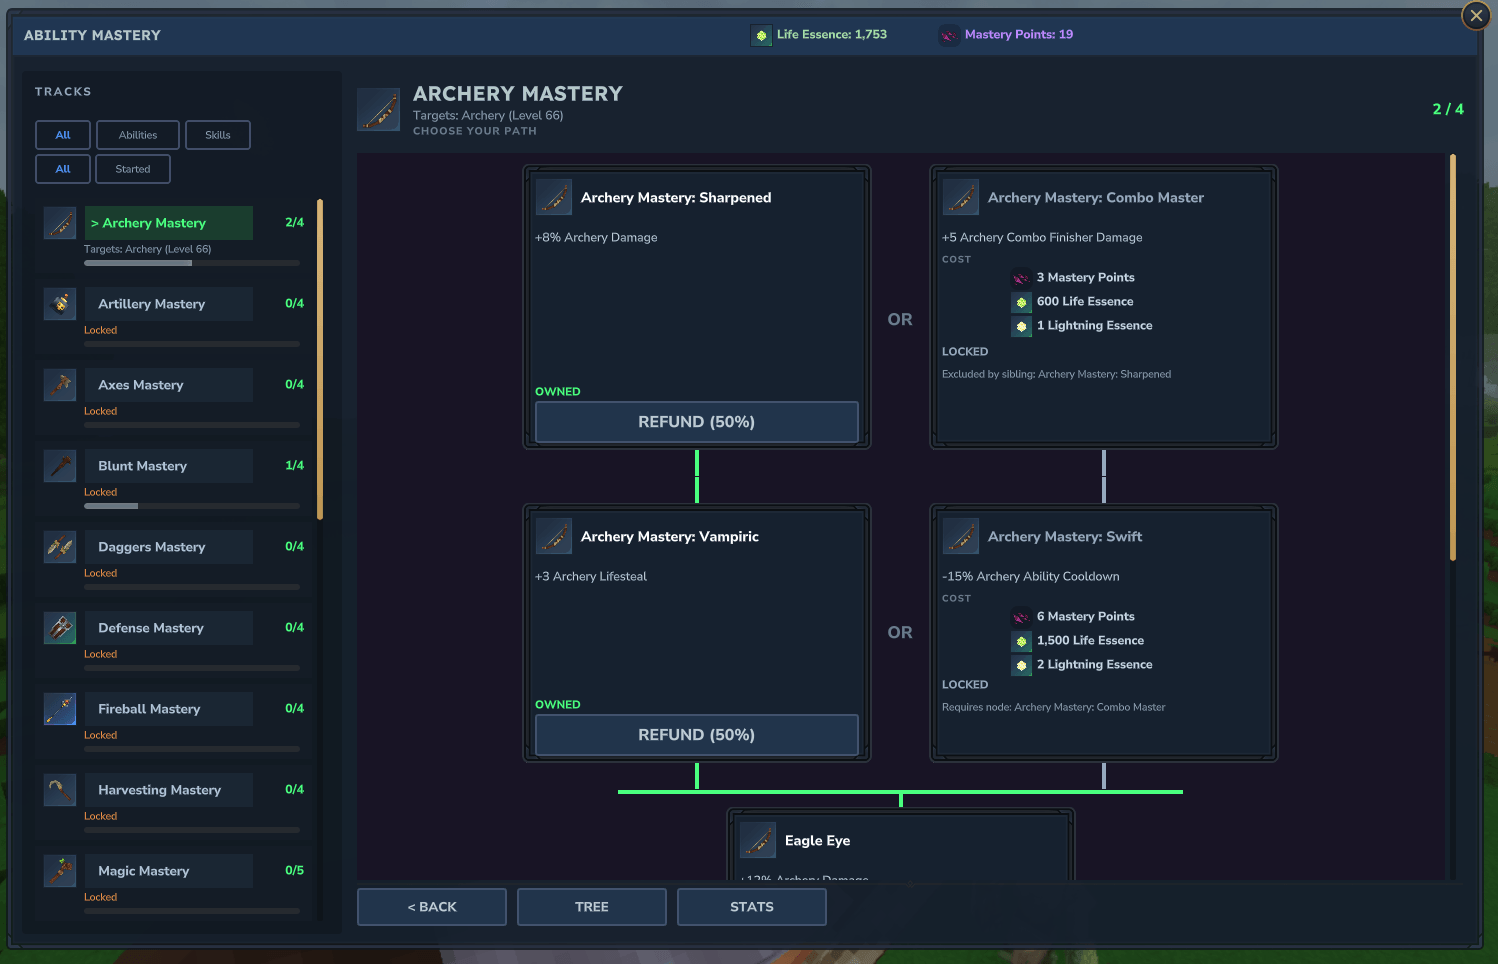Viewport: 1498px width, 964px height.
Task: Click the Daggers Mastery icon
Action: point(60,547)
